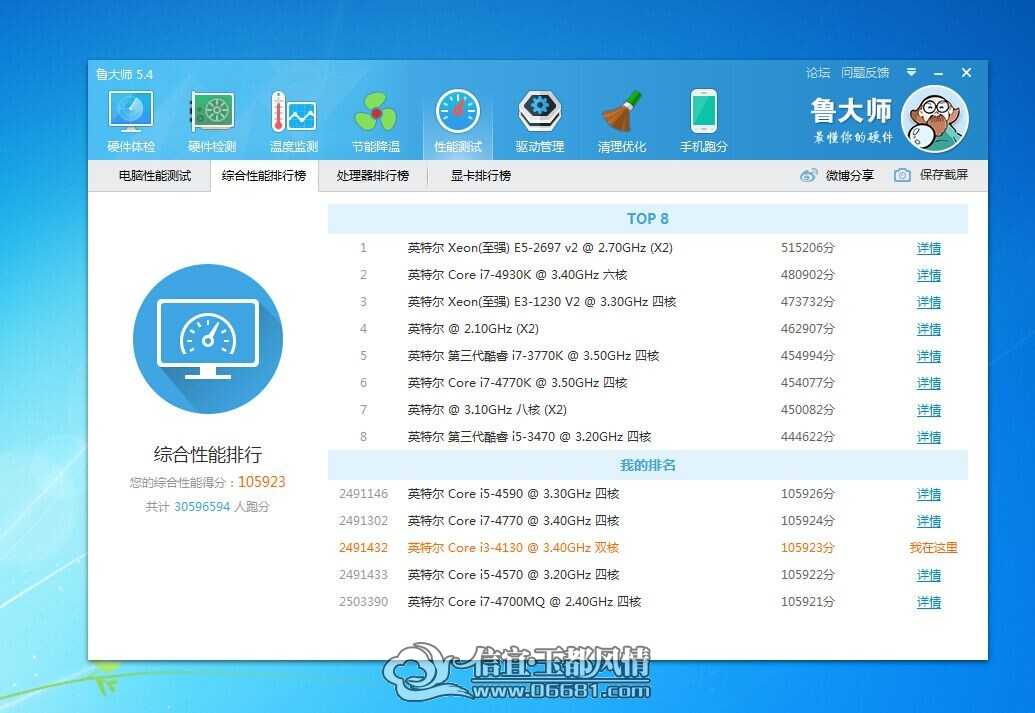This screenshot has height=713, width=1035.
Task: Open the 节能降温 fan cooling icon
Action: (x=376, y=111)
